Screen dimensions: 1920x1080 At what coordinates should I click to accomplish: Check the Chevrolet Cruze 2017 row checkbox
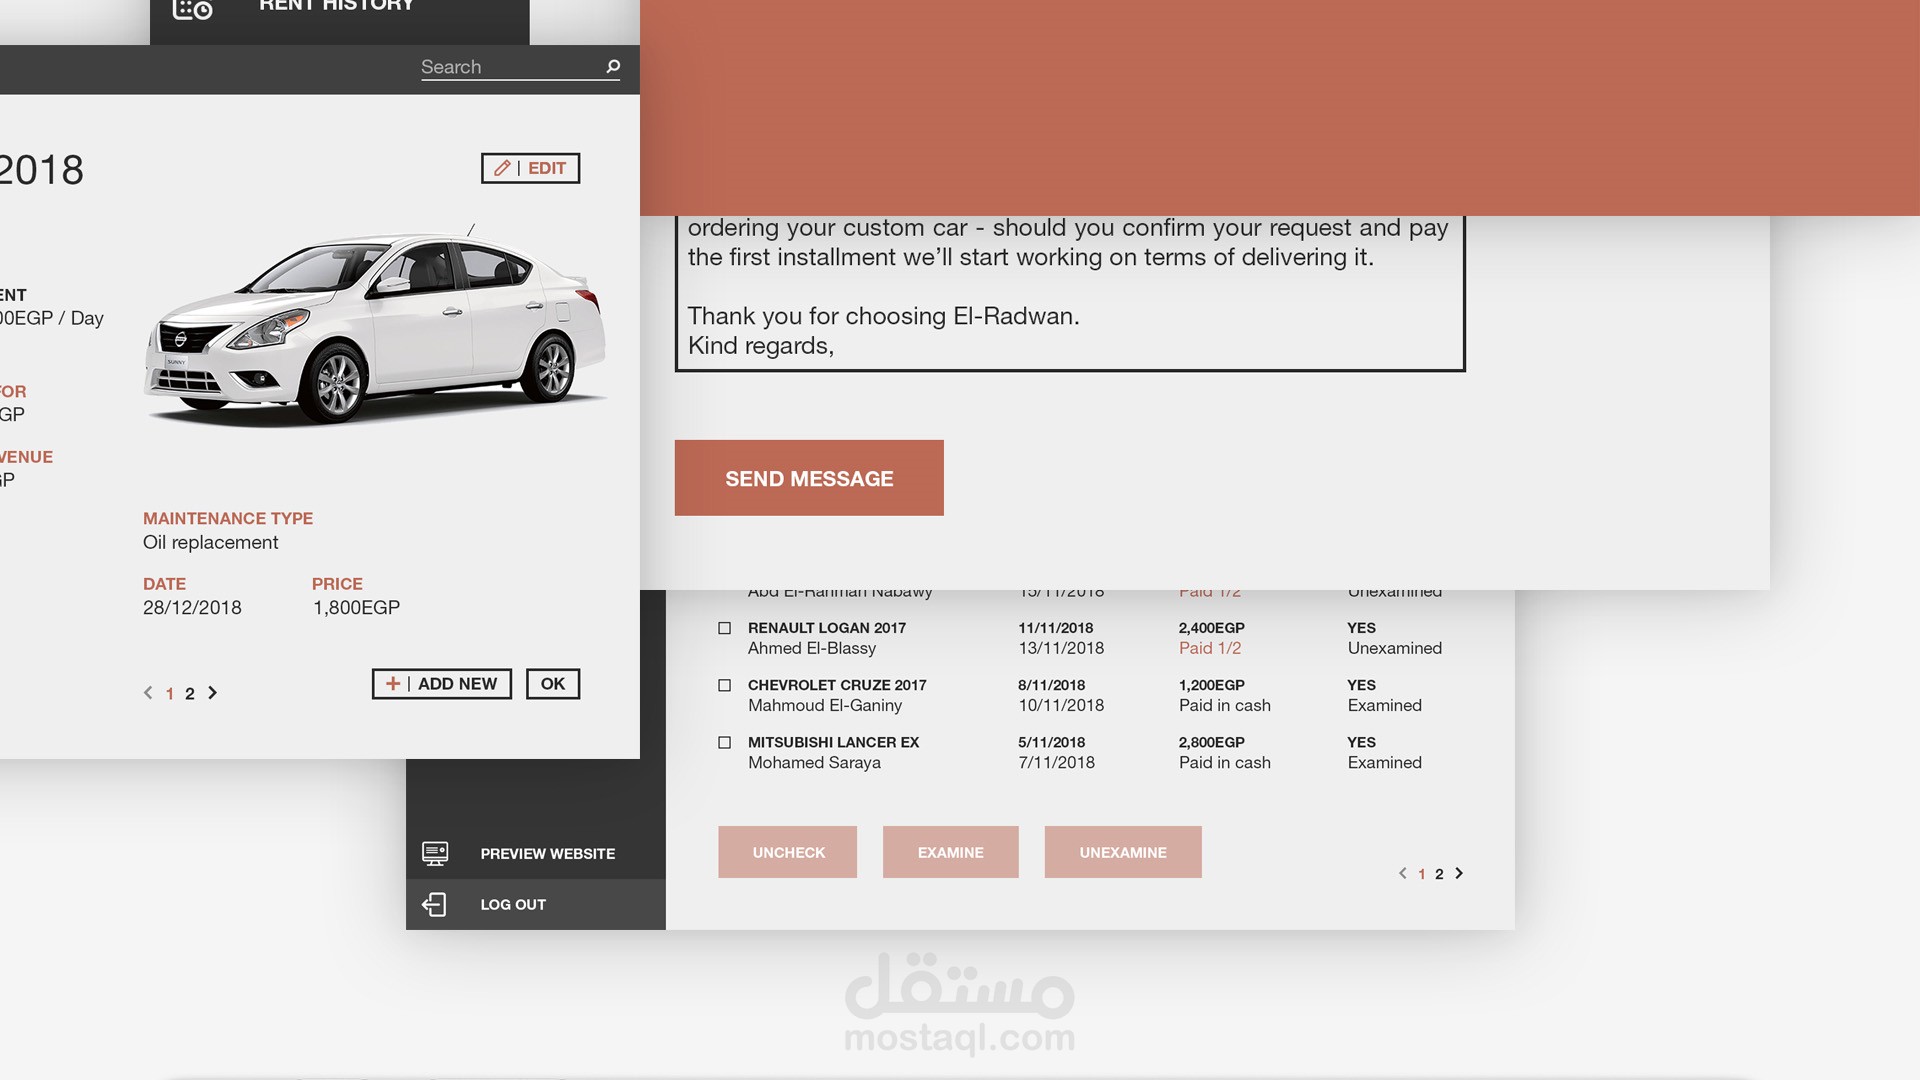724,685
